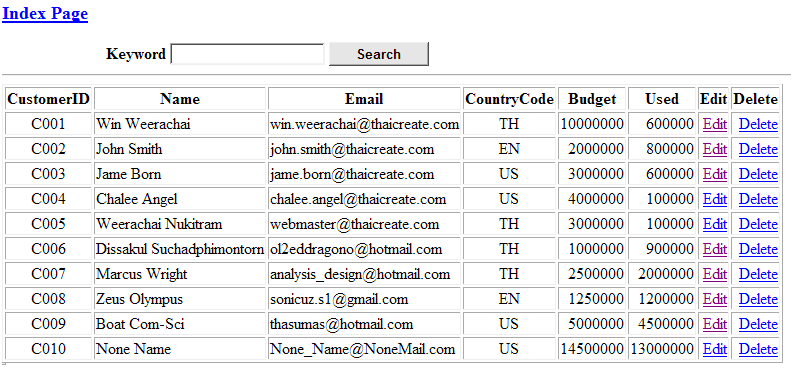Edit customer C010 None Name
This screenshot has width=791, height=371.
click(714, 349)
